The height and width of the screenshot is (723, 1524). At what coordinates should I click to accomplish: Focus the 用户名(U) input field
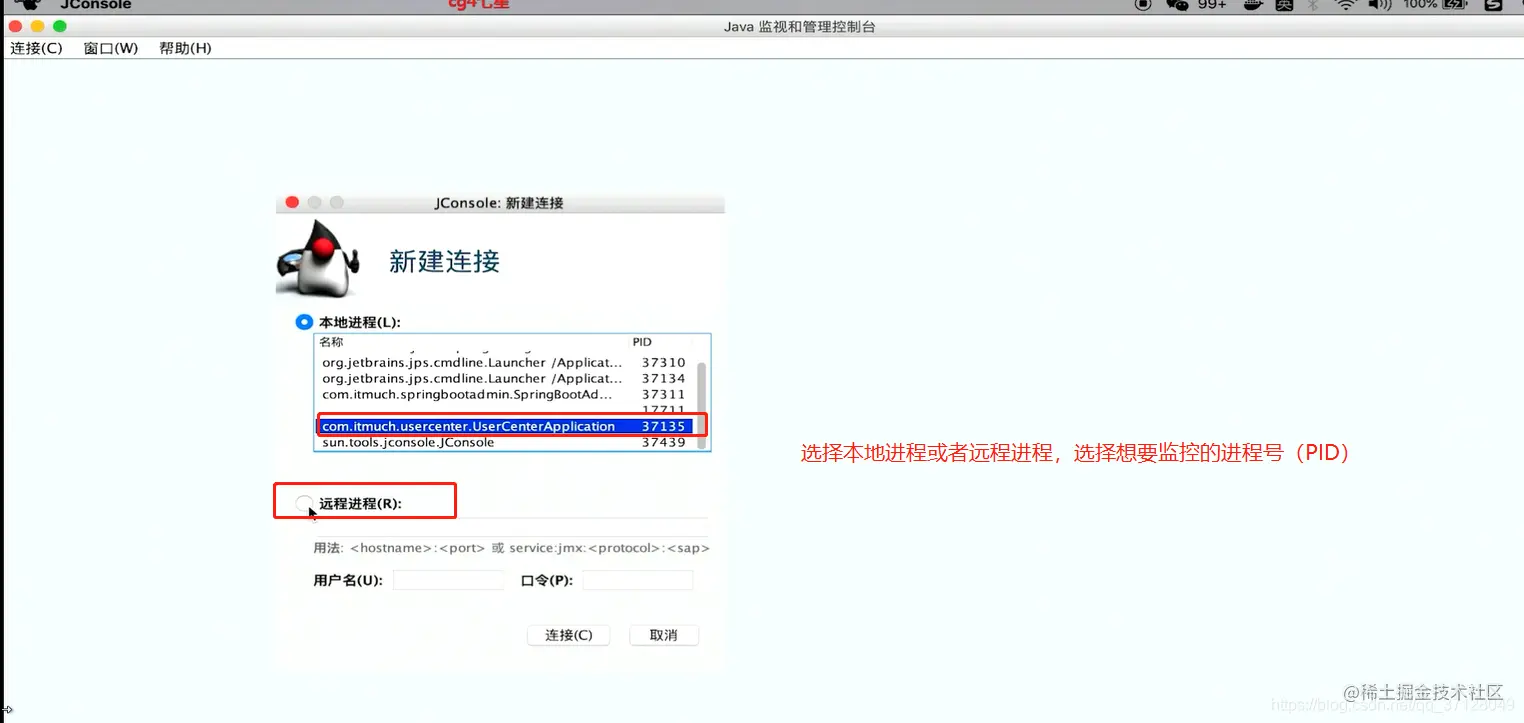448,580
